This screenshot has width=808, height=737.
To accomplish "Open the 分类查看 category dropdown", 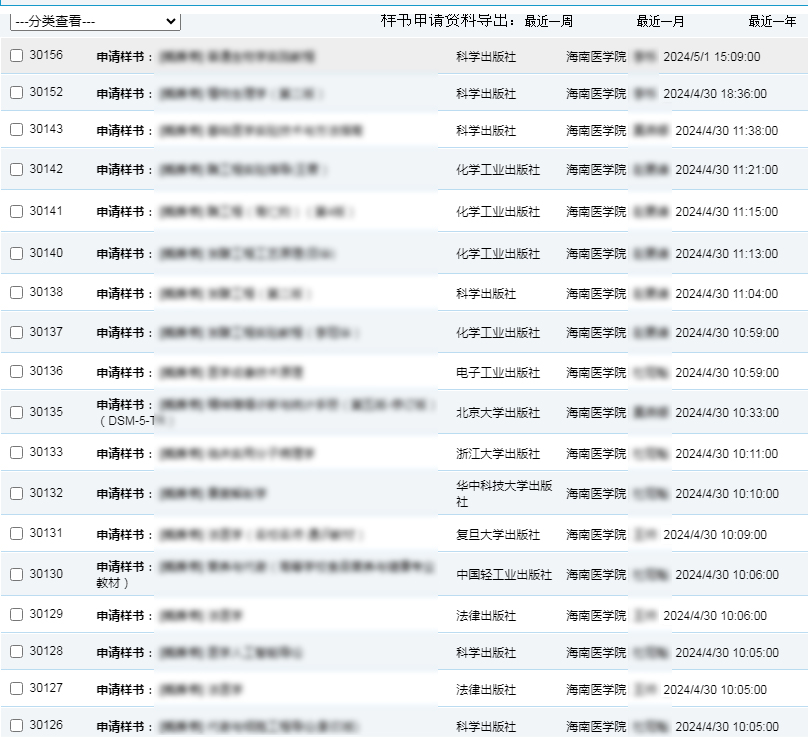I will pyautogui.click(x=96, y=21).
